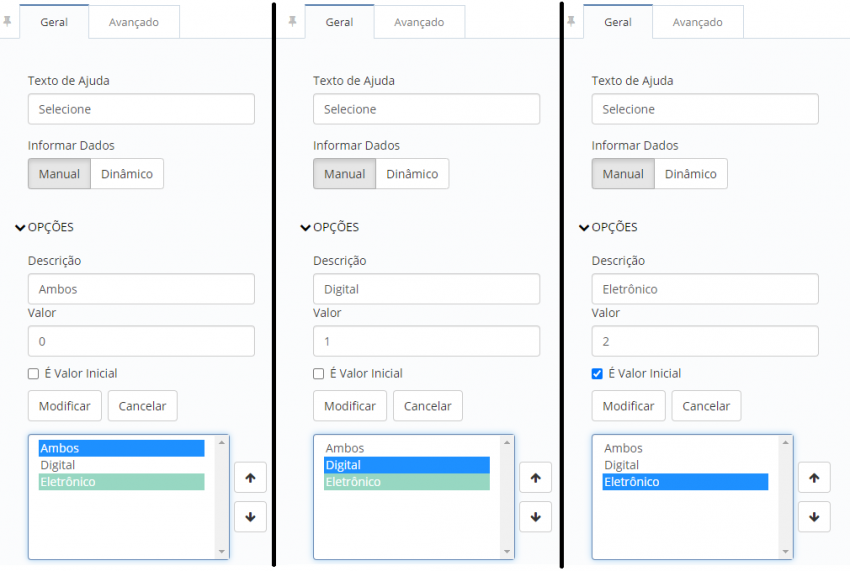Select Digital in left panel options list
The width and height of the screenshot is (850, 571).
pos(121,465)
